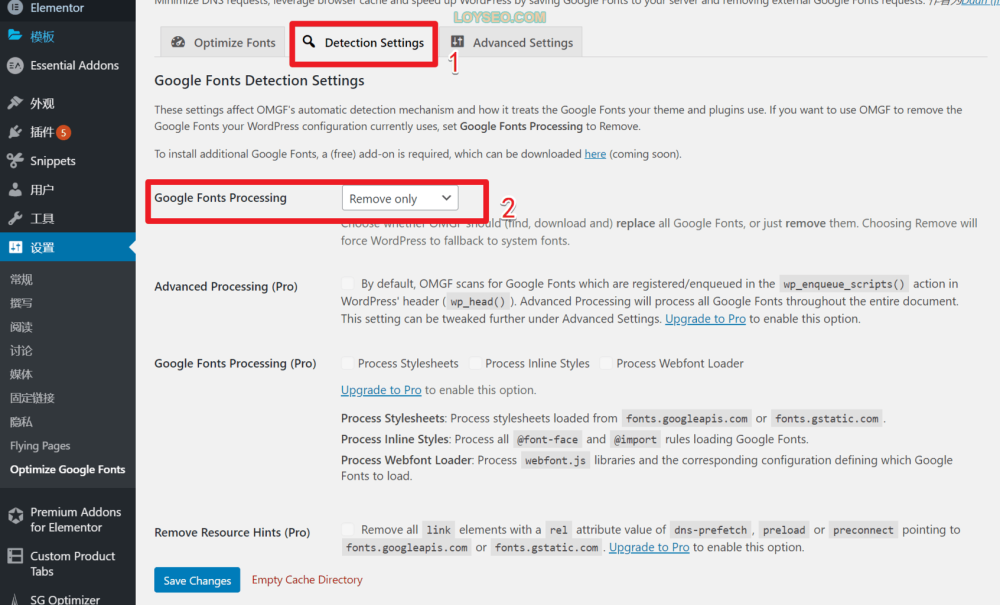Click the plugin update badge showing 5
The height and width of the screenshot is (605, 1000).
63,133
